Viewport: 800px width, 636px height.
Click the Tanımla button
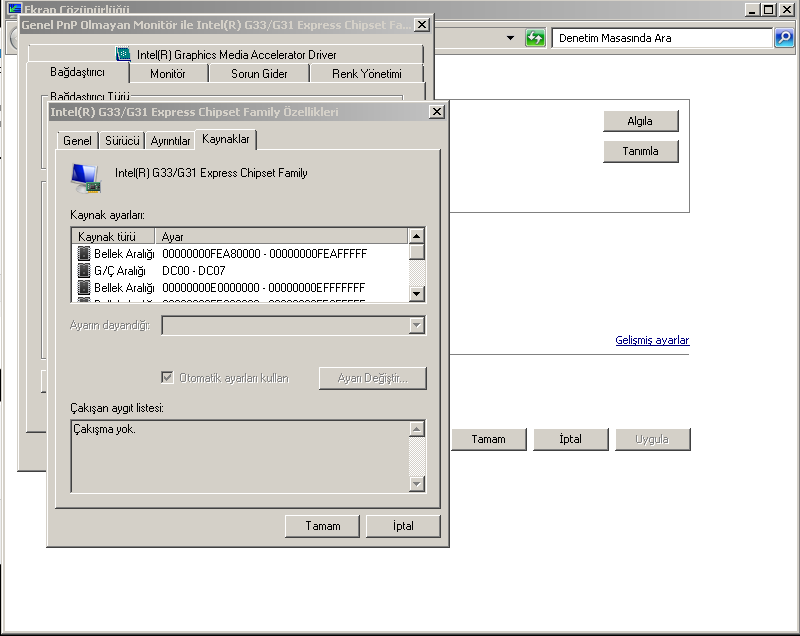click(x=641, y=151)
